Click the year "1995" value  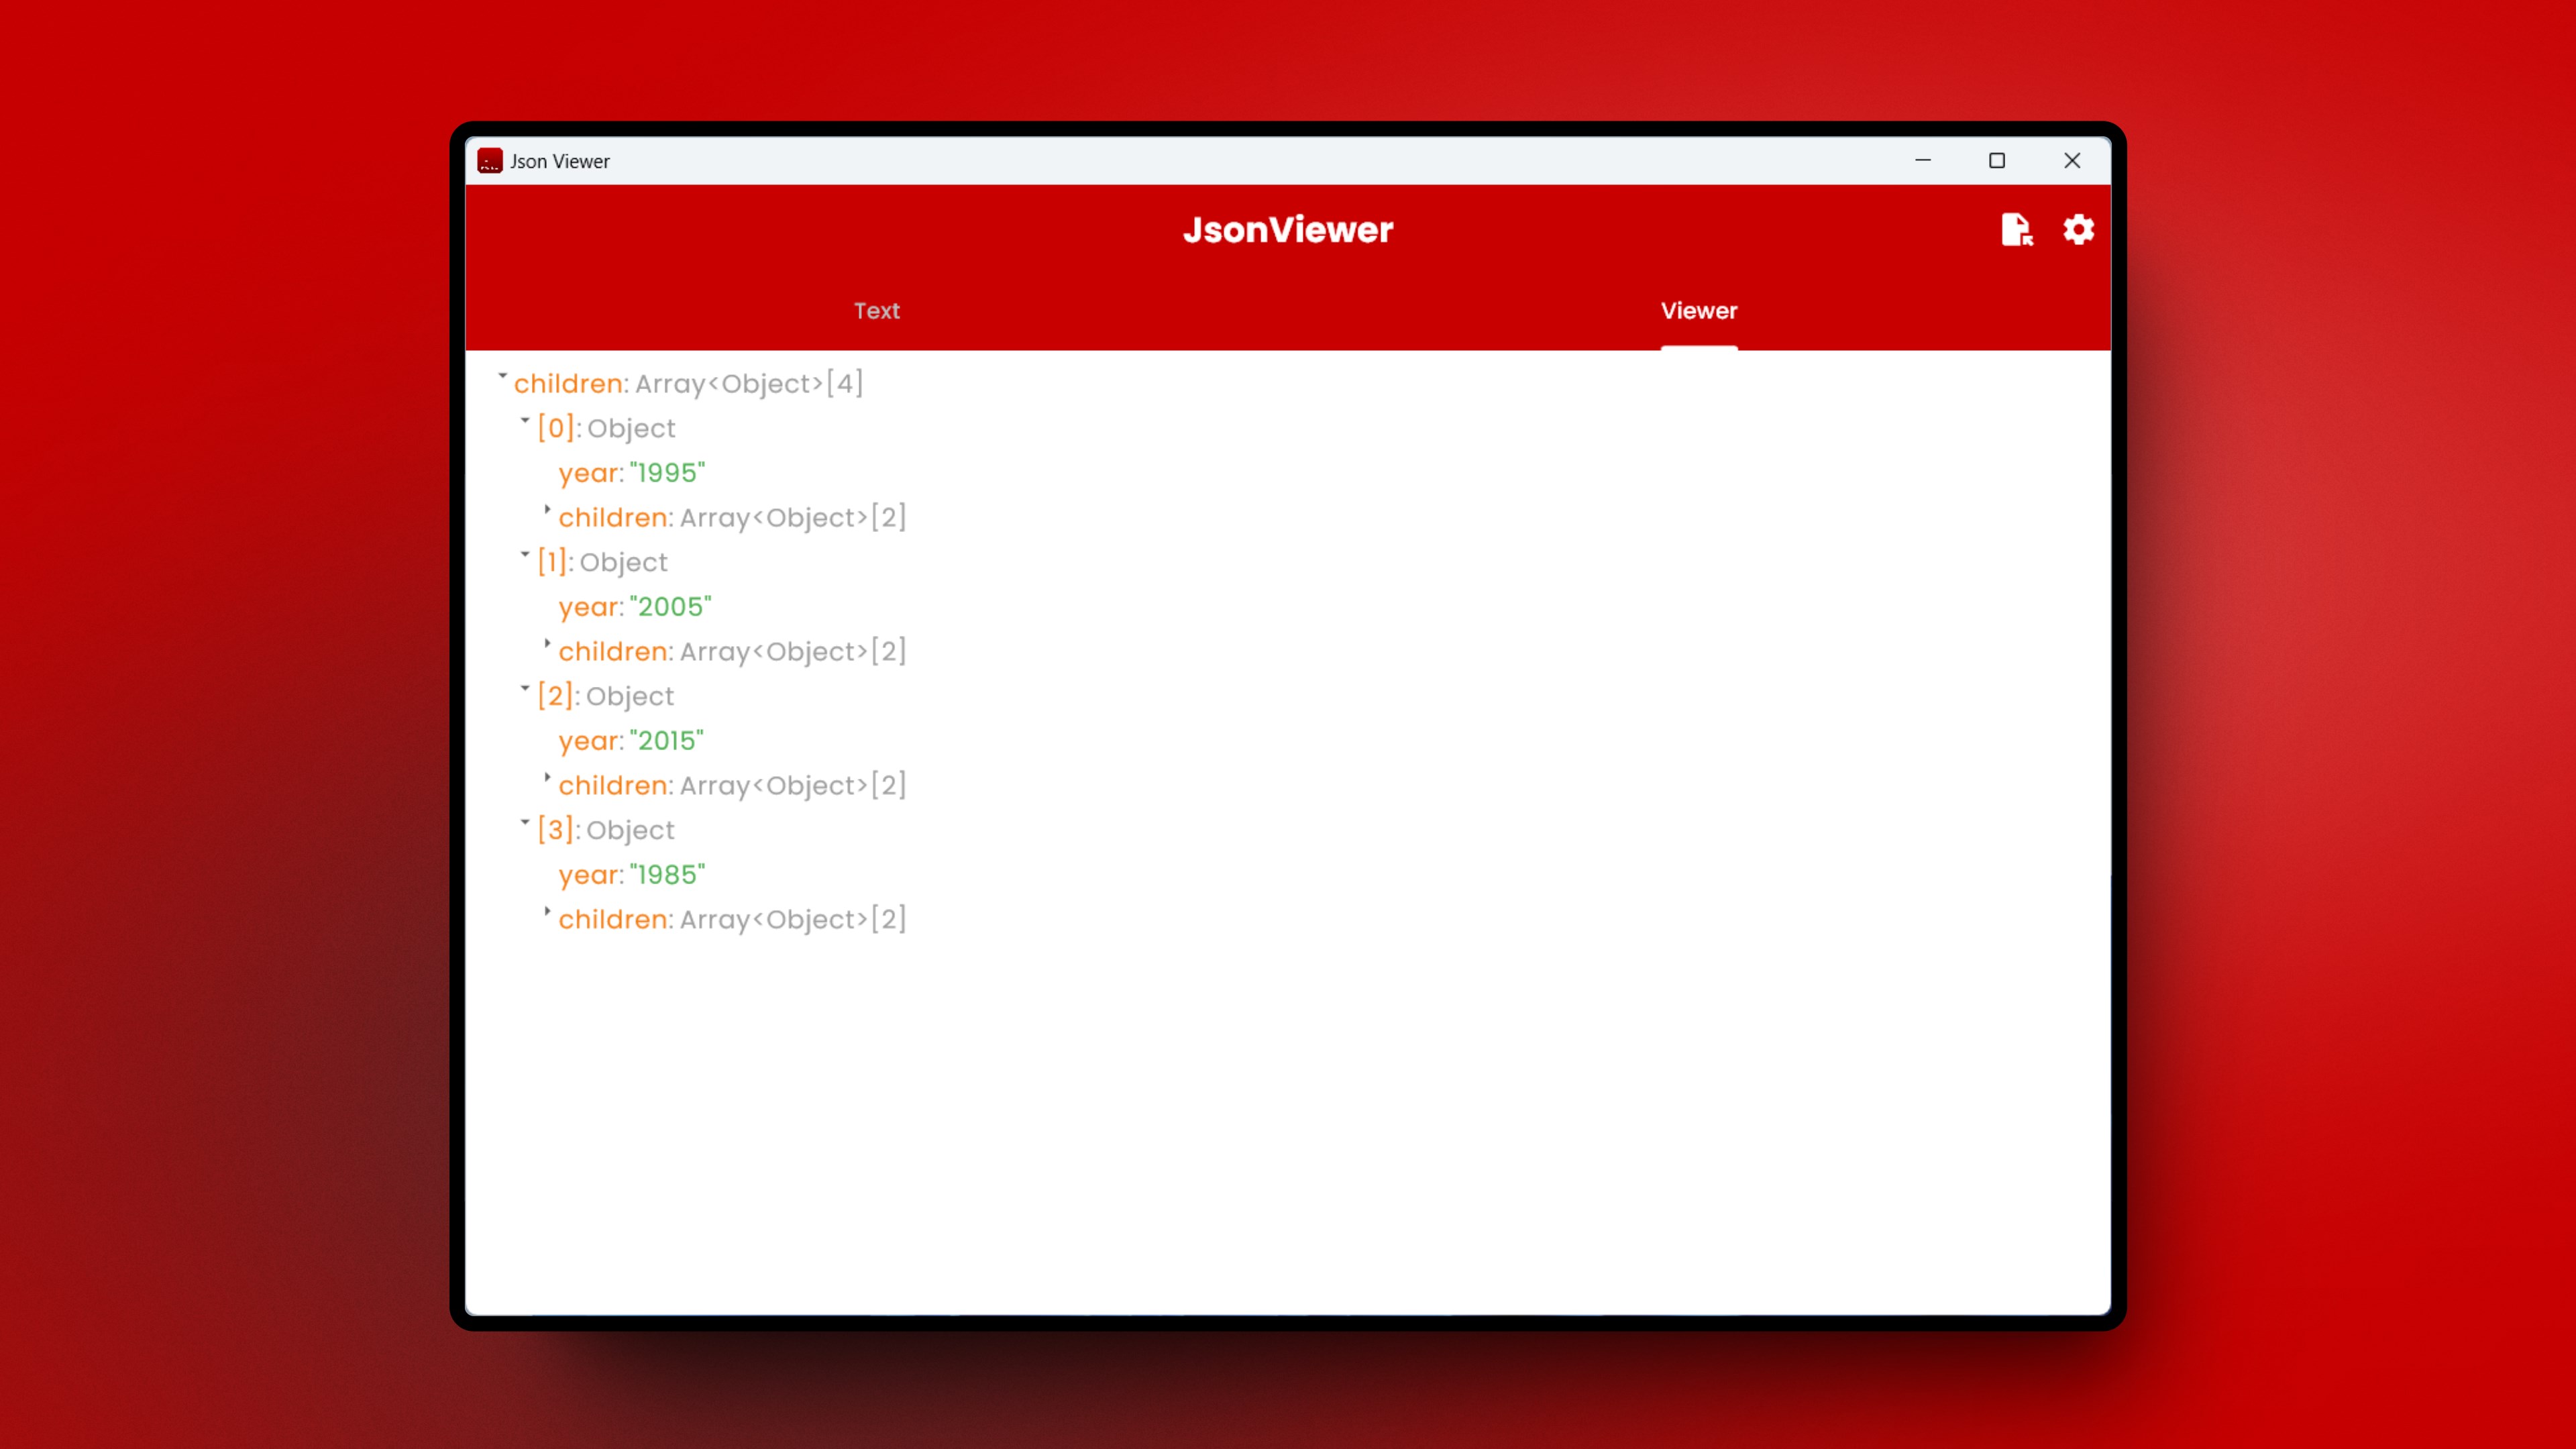[667, 473]
